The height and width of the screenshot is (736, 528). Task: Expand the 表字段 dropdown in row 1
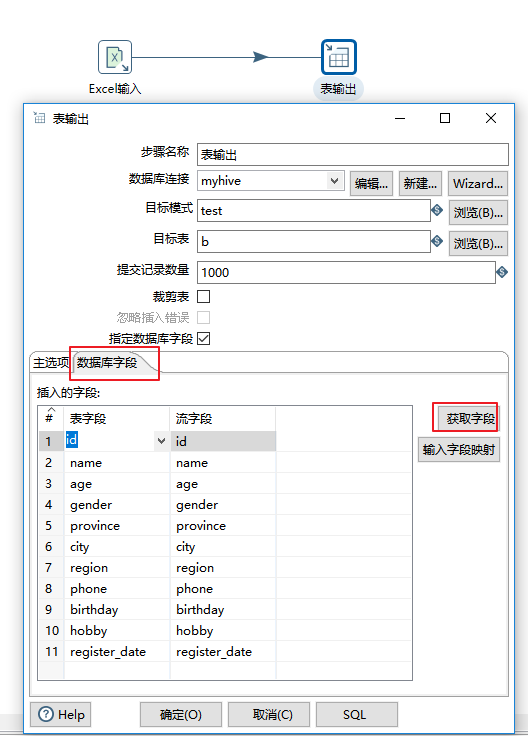(161, 441)
